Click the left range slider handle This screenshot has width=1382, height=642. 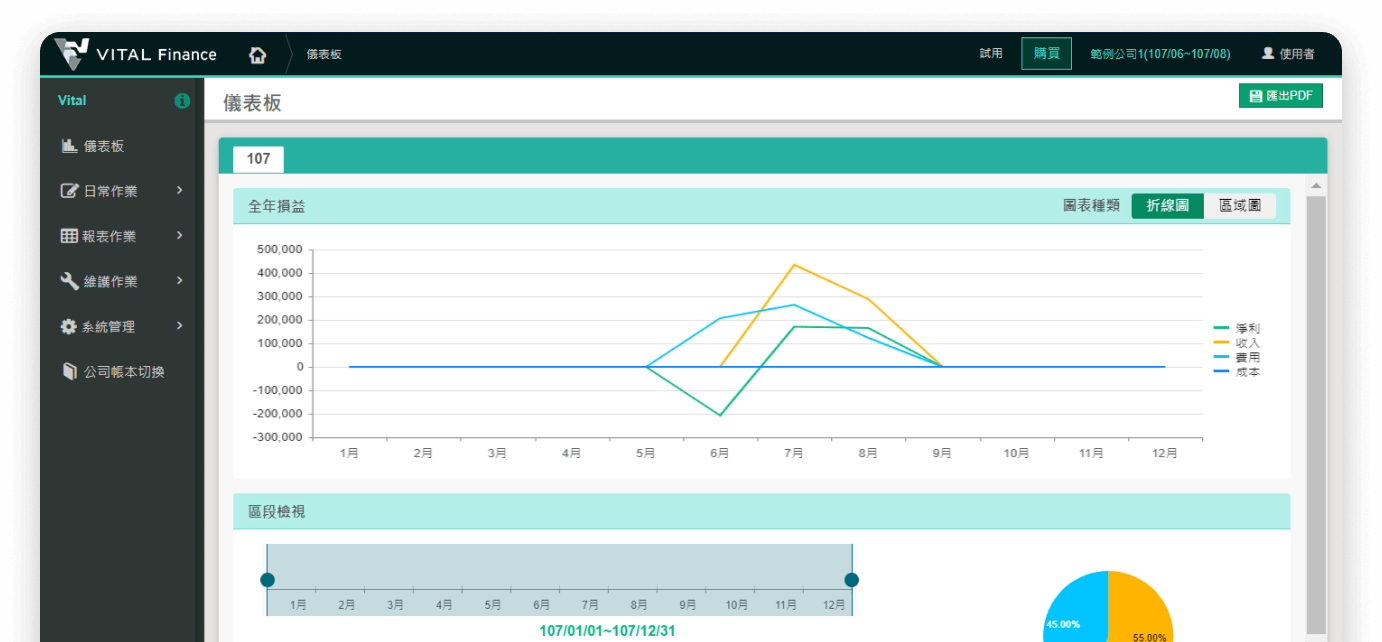pos(267,580)
